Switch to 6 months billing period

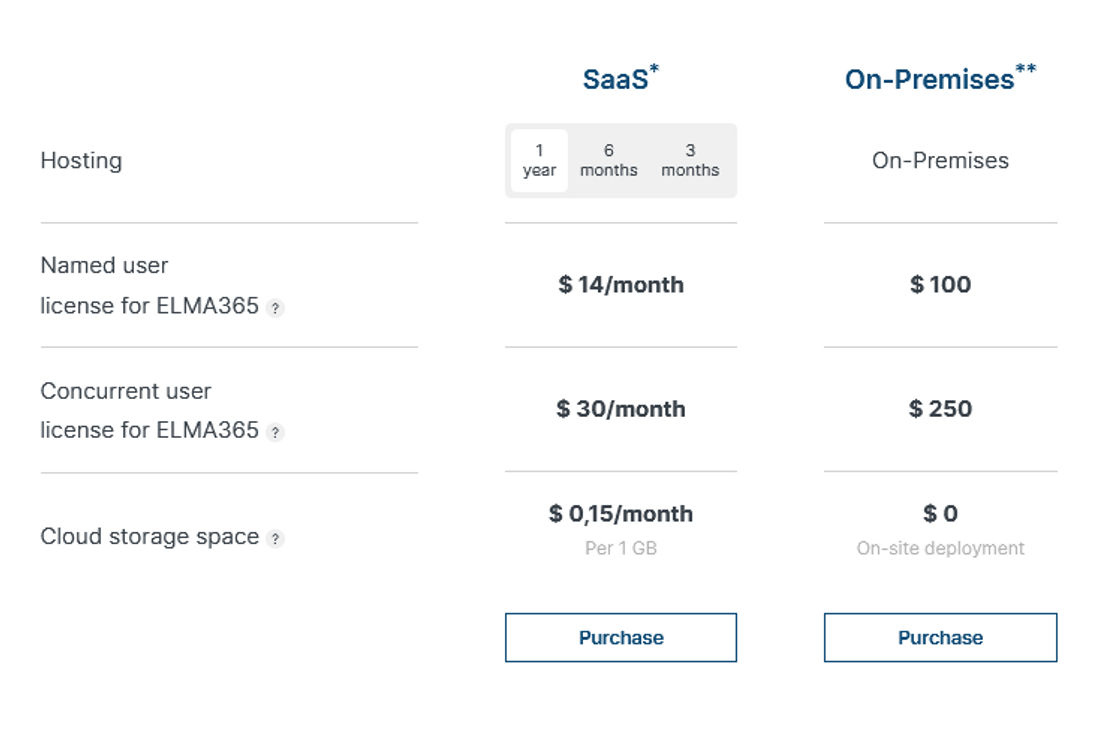click(x=608, y=160)
